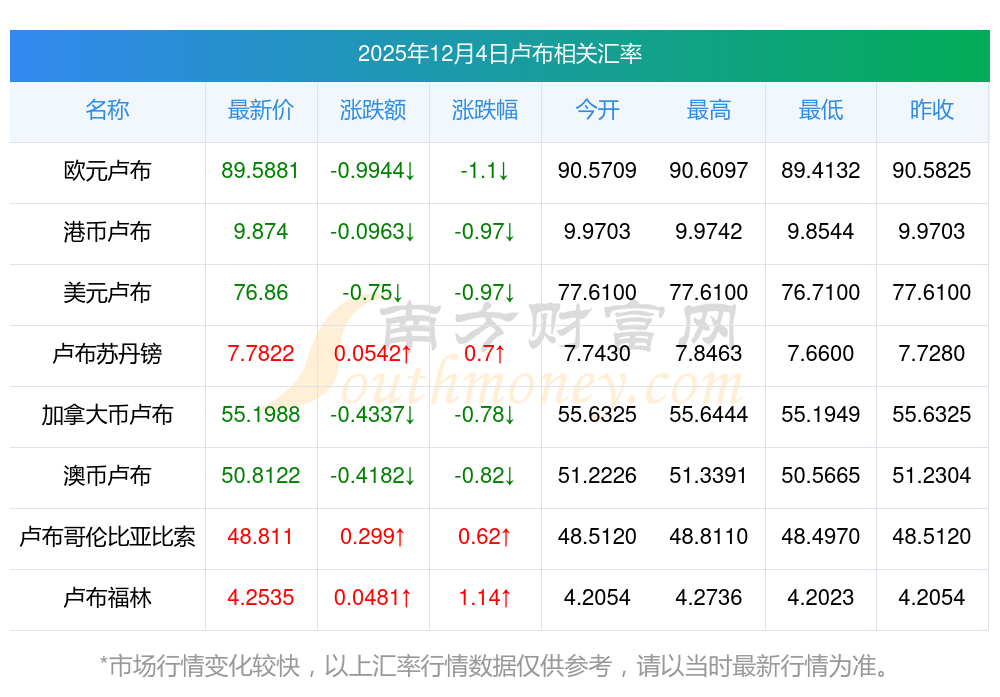Select the 涨跌幅 column header
Screen dimensions: 1000x697
485,111
